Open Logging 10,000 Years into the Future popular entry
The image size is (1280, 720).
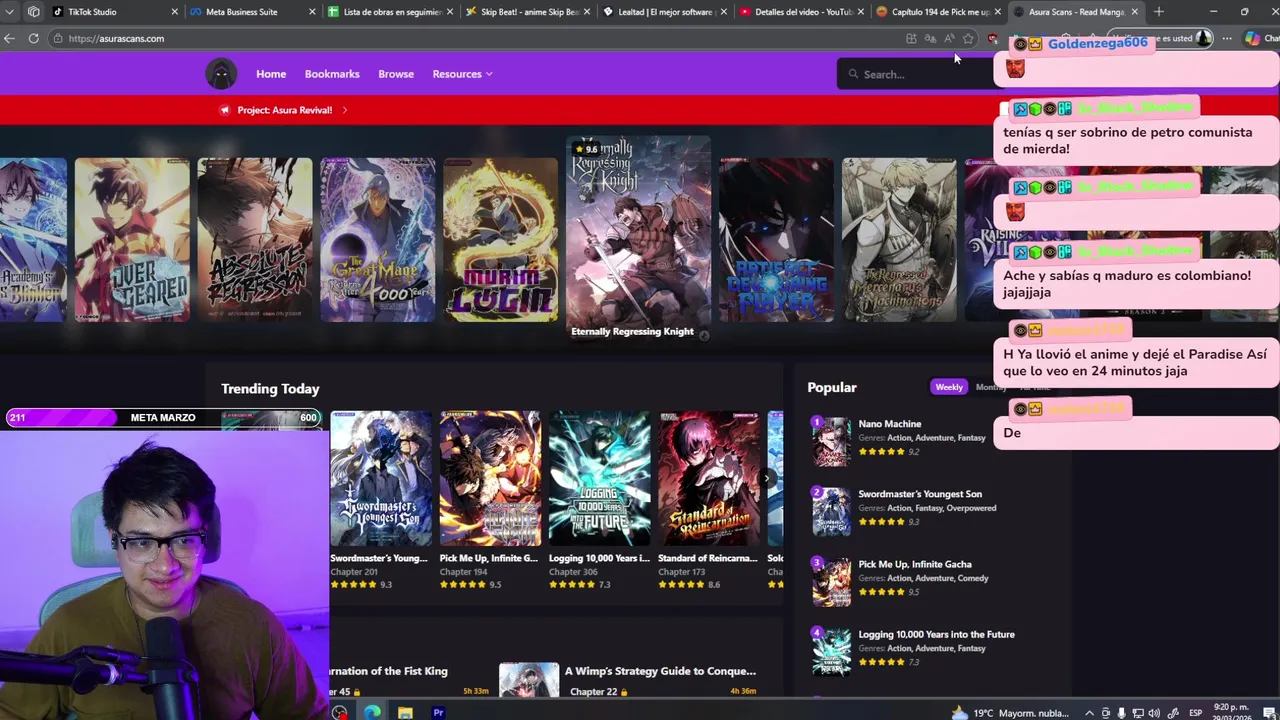coord(936,634)
